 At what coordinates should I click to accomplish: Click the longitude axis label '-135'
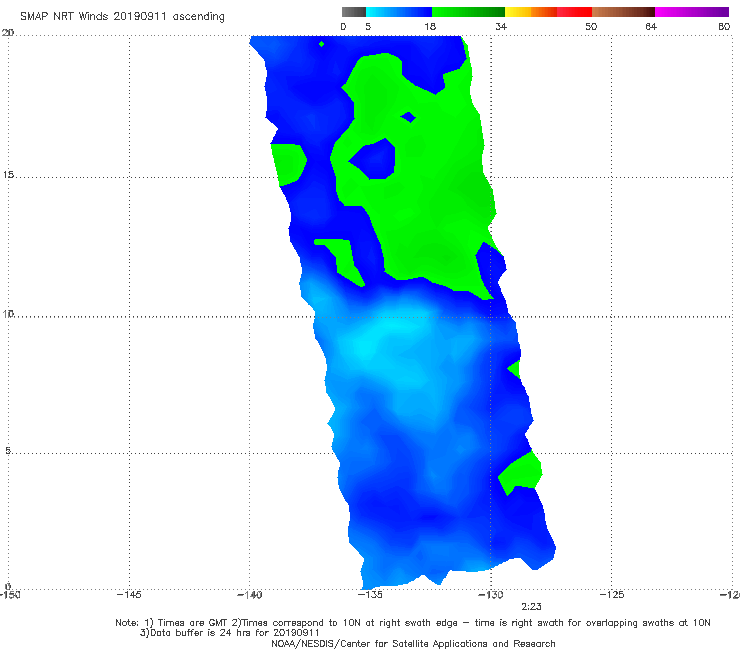[x=370, y=594]
